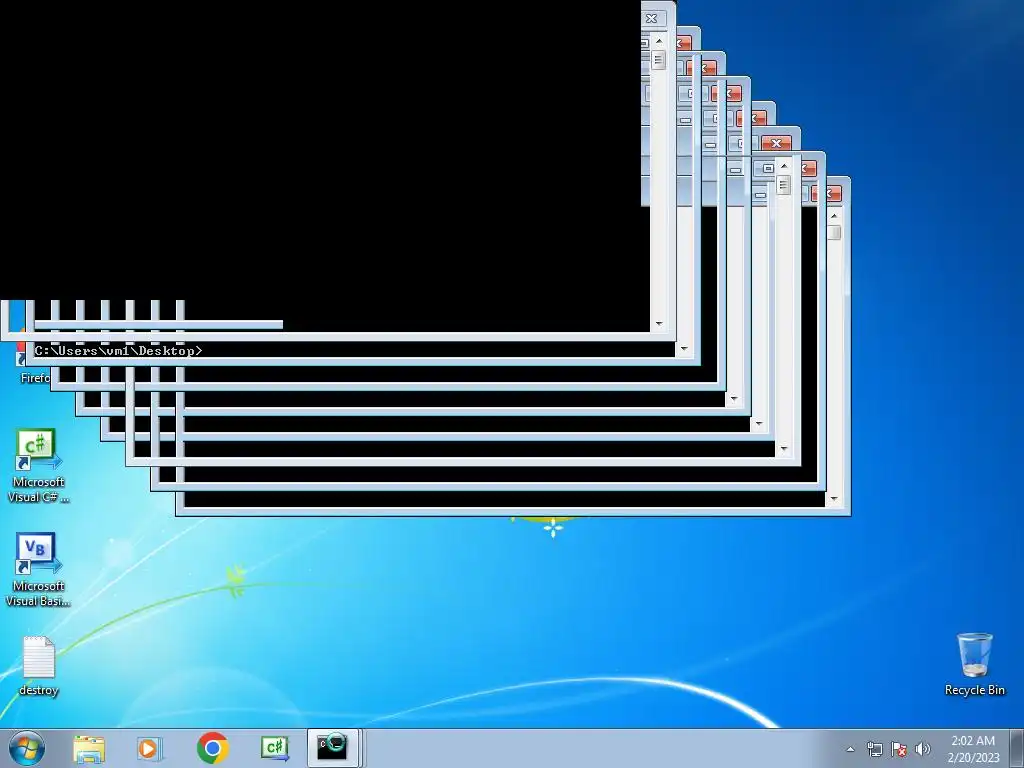Open the volume speaker tray icon
Viewport: 1024px width, 768px height.
[923, 749]
